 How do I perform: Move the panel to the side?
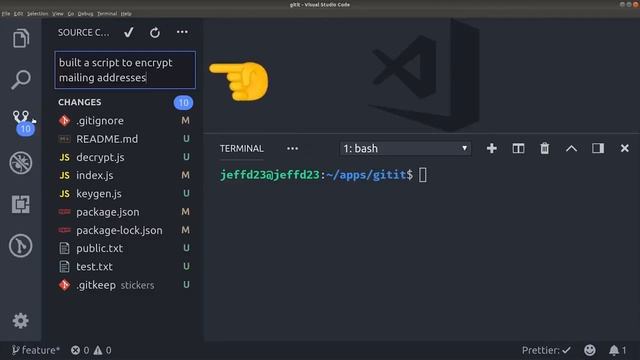tap(598, 148)
